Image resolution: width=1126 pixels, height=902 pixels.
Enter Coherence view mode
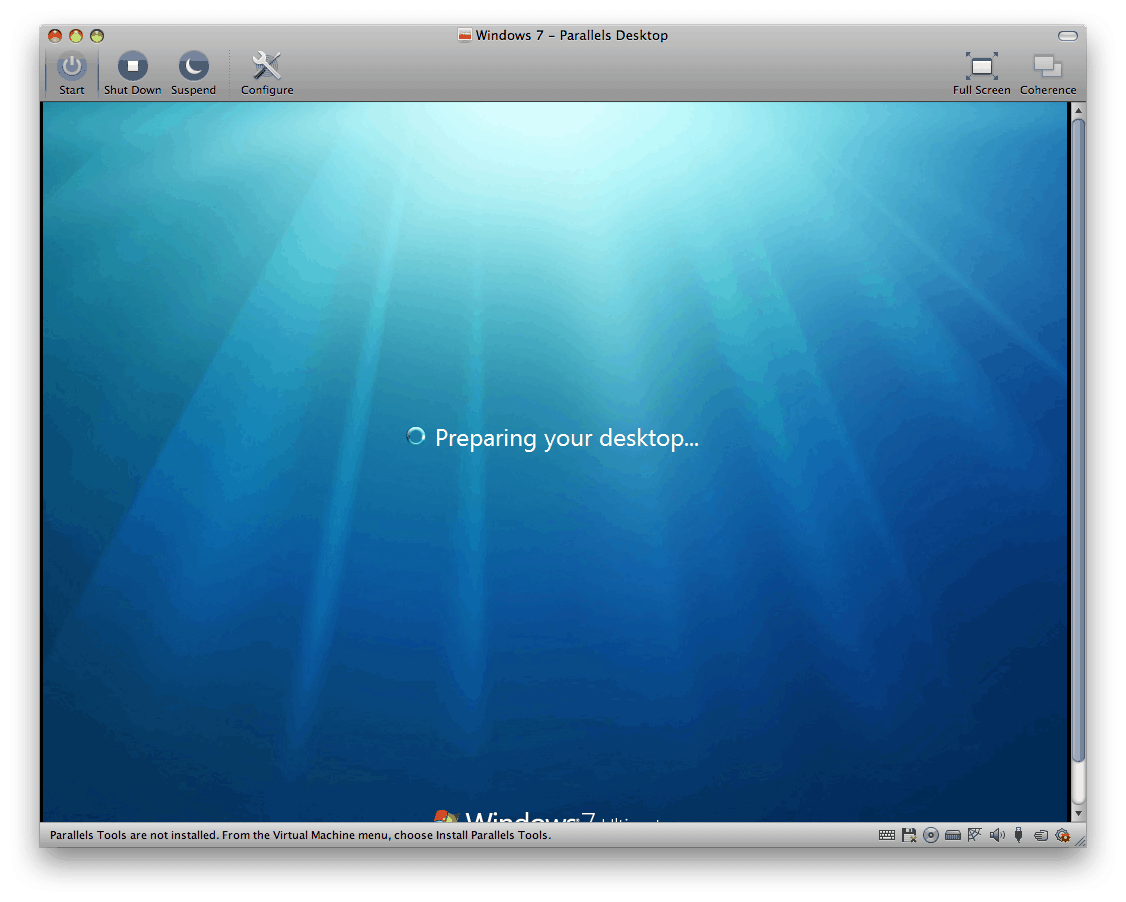[x=1048, y=73]
